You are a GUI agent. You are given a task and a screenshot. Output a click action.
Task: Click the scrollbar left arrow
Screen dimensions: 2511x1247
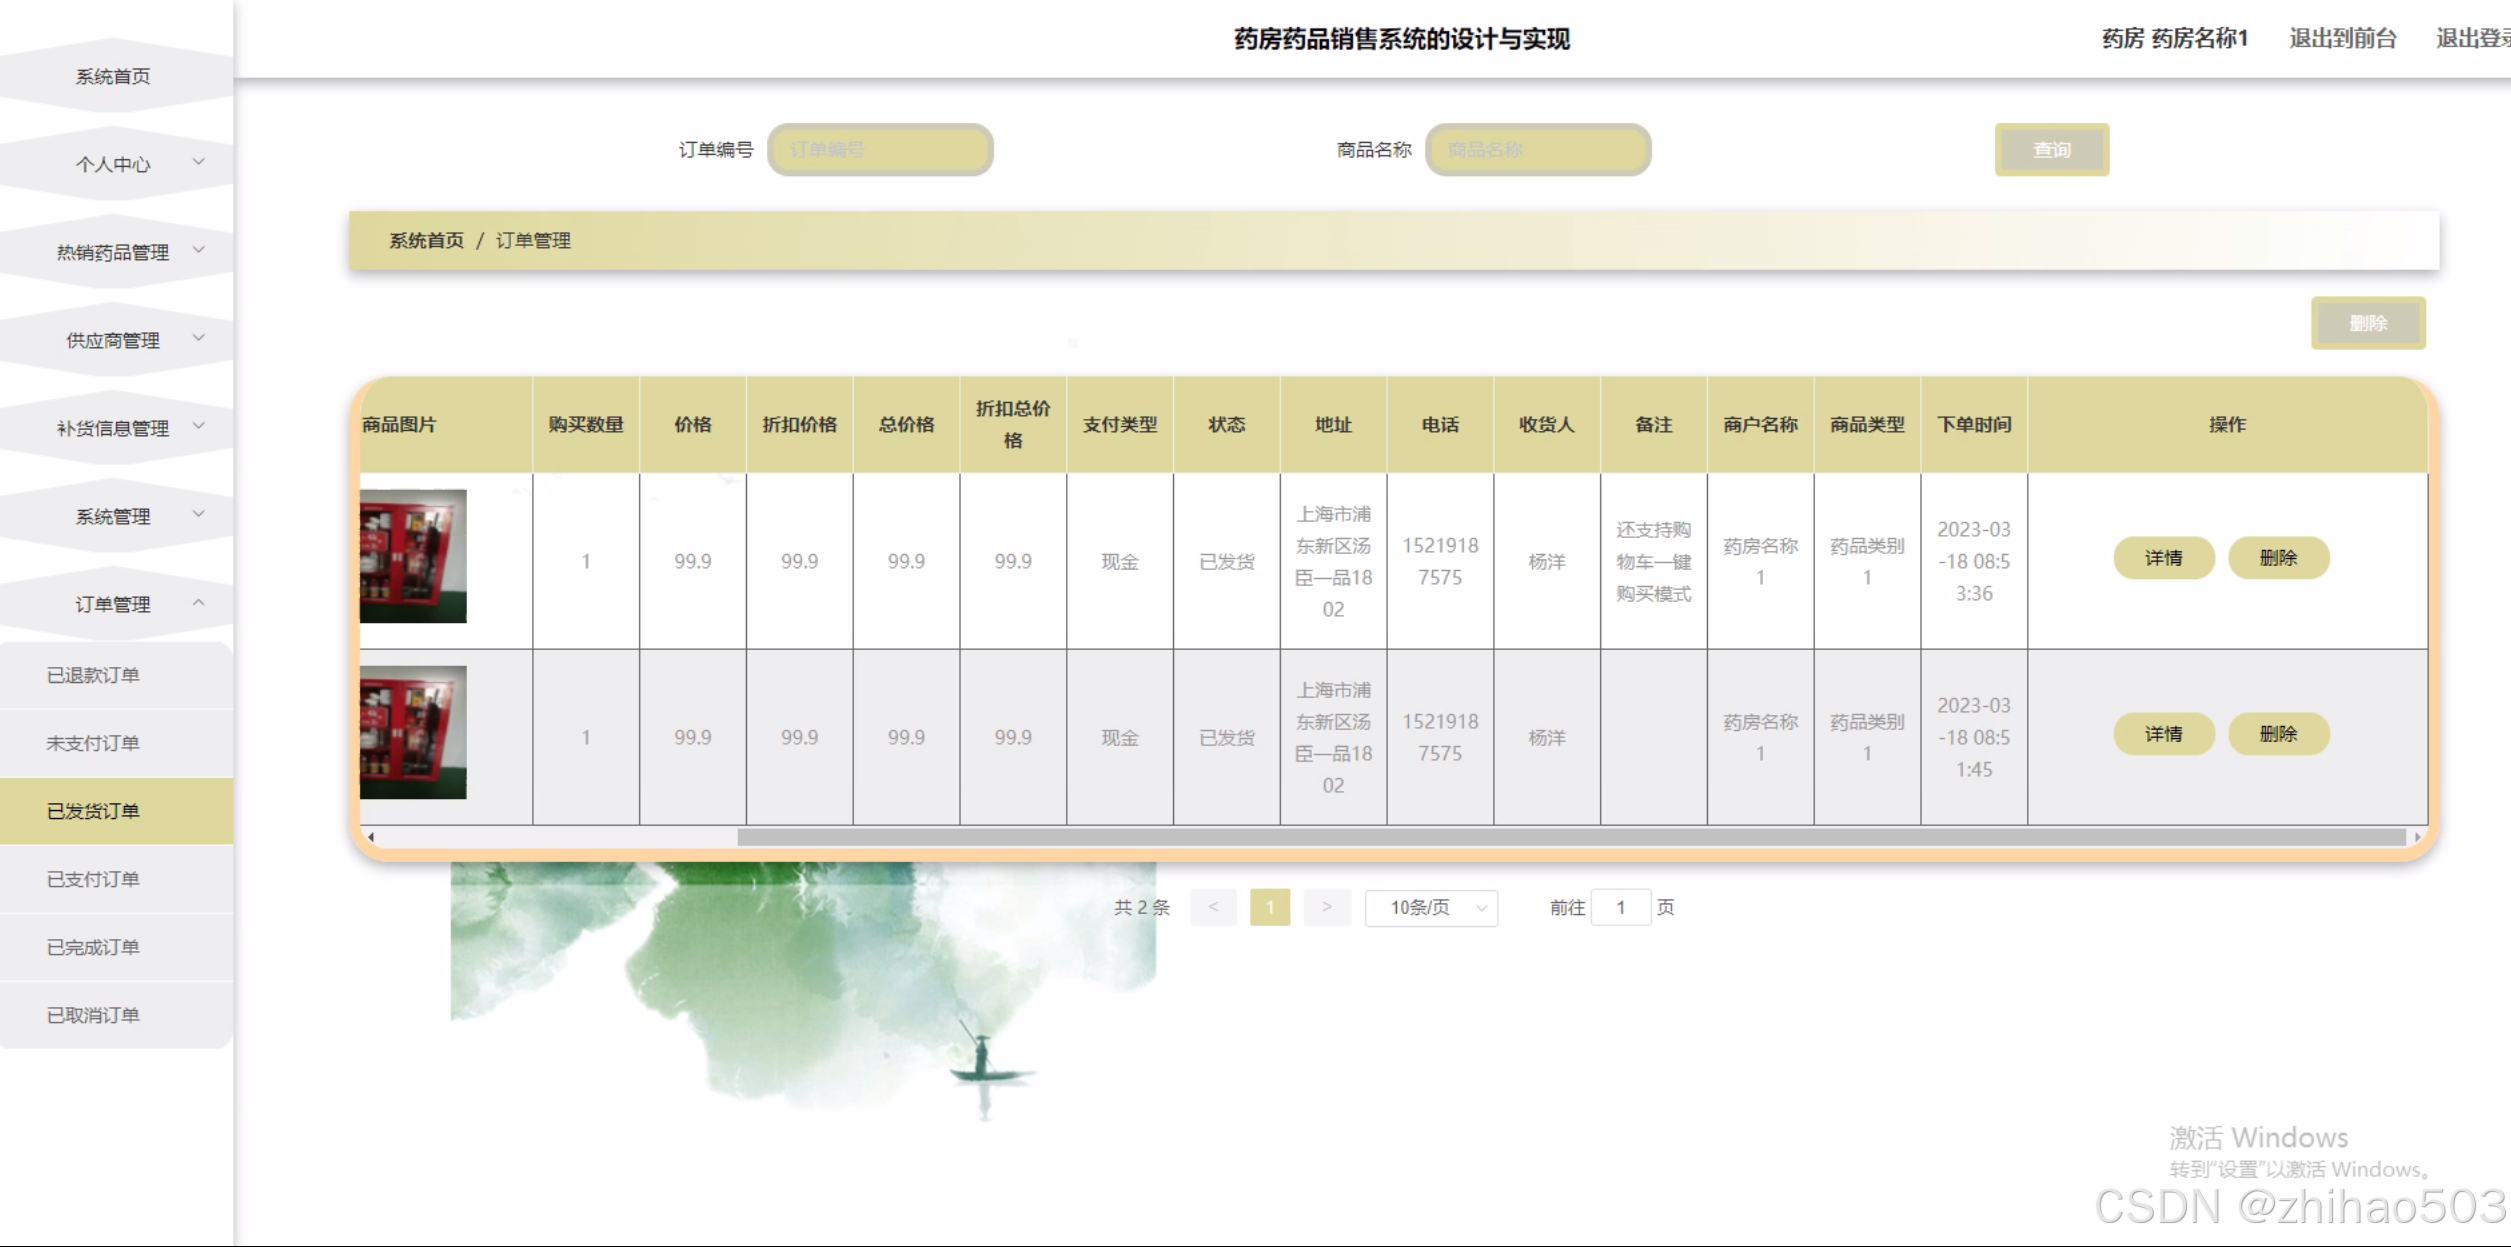[371, 837]
